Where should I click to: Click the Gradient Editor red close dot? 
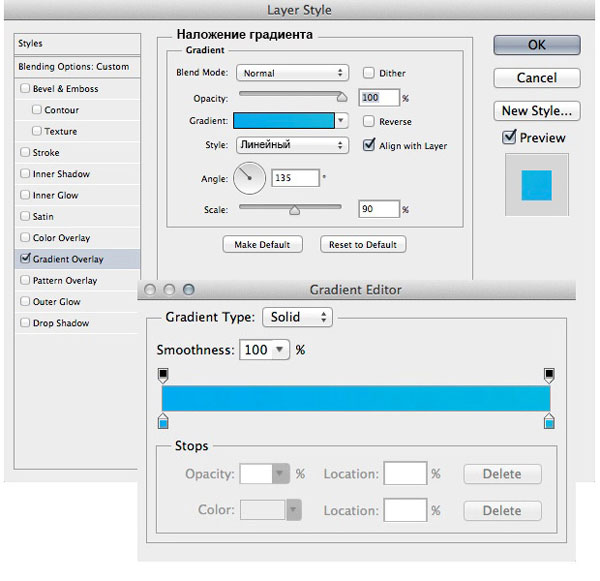pos(150,289)
